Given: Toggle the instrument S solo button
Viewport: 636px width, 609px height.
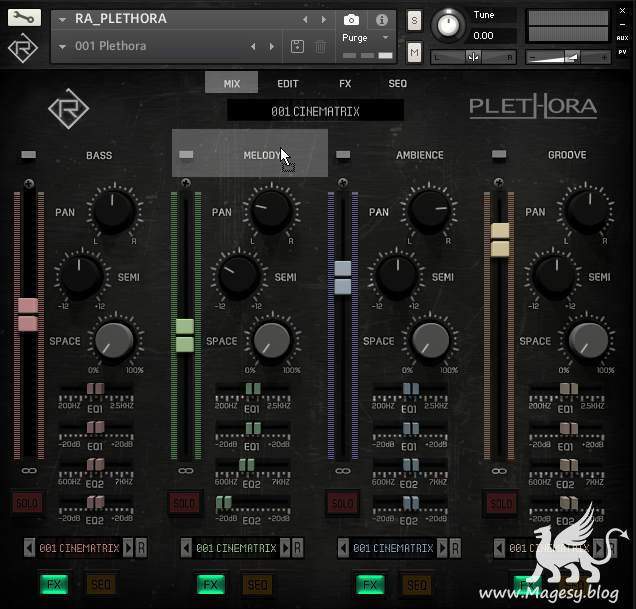Looking at the screenshot, I should [x=414, y=20].
